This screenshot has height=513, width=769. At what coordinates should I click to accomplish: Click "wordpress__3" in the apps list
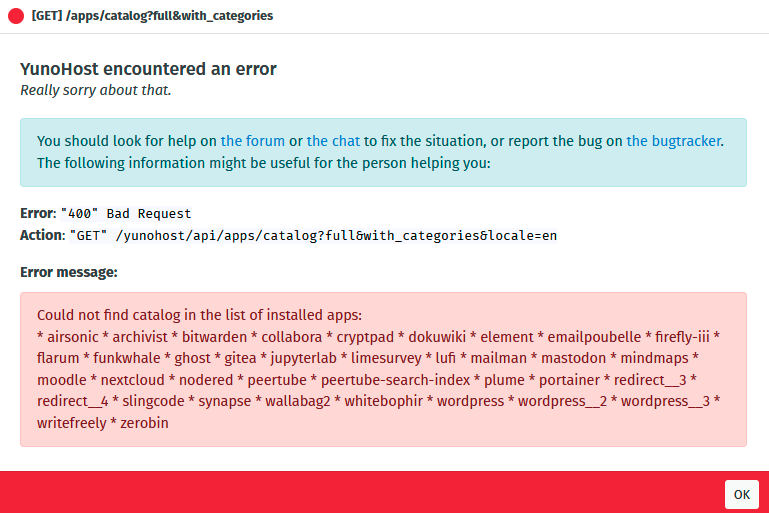coord(665,401)
